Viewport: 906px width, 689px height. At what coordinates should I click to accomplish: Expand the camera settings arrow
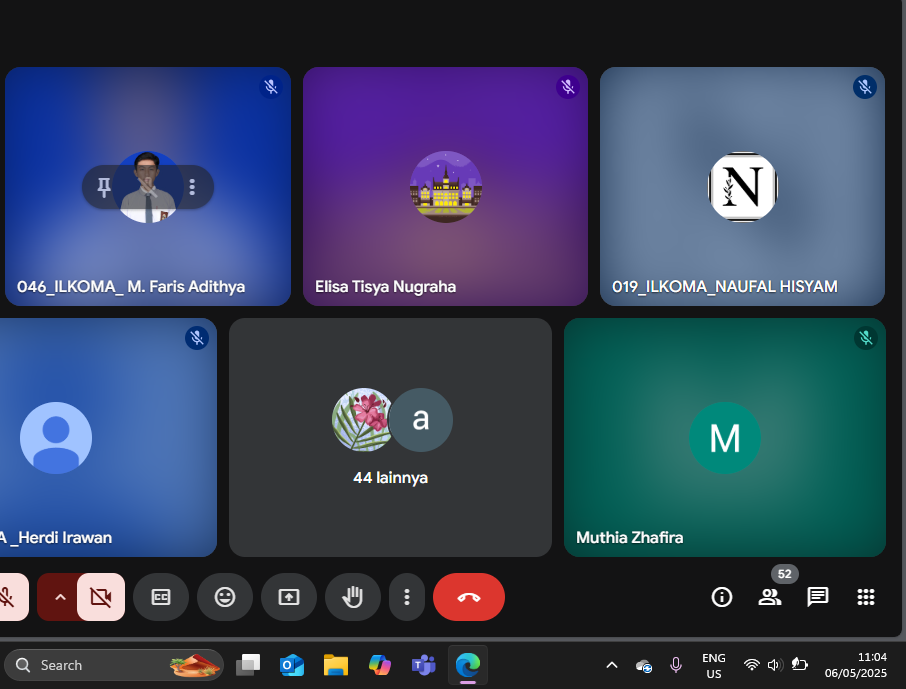pos(59,597)
